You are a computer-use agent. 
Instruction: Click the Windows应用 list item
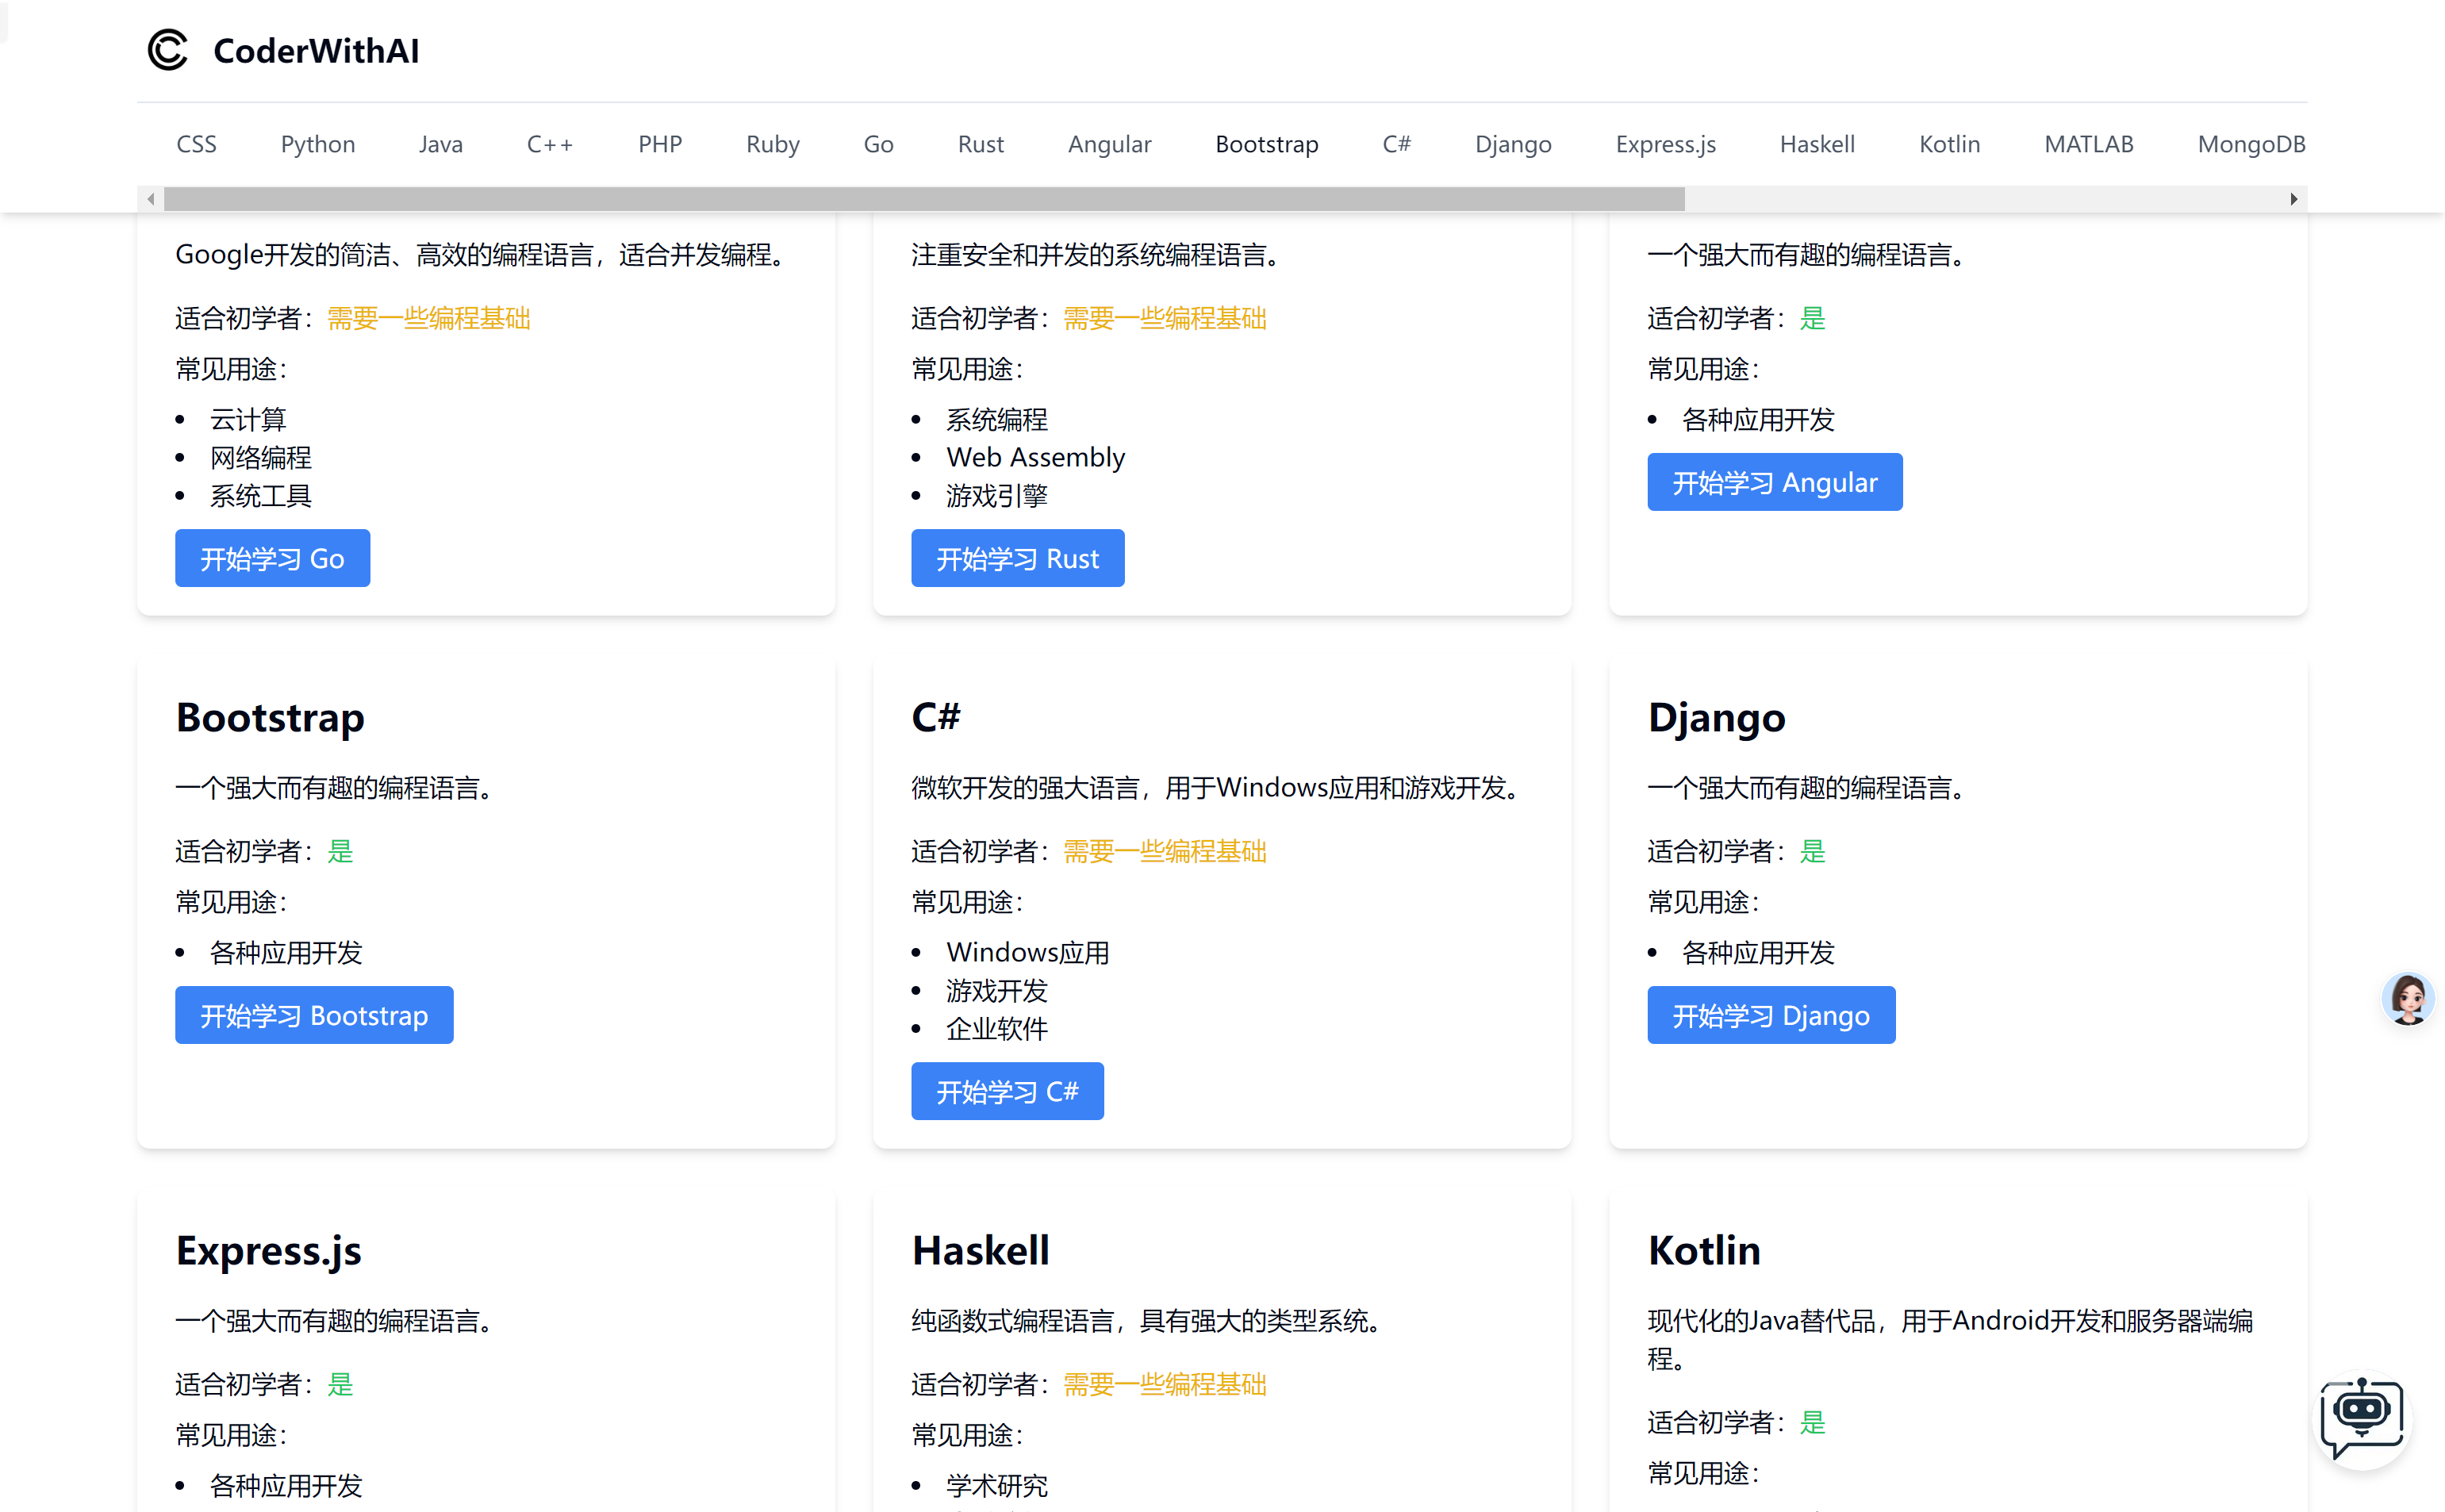click(1028, 952)
